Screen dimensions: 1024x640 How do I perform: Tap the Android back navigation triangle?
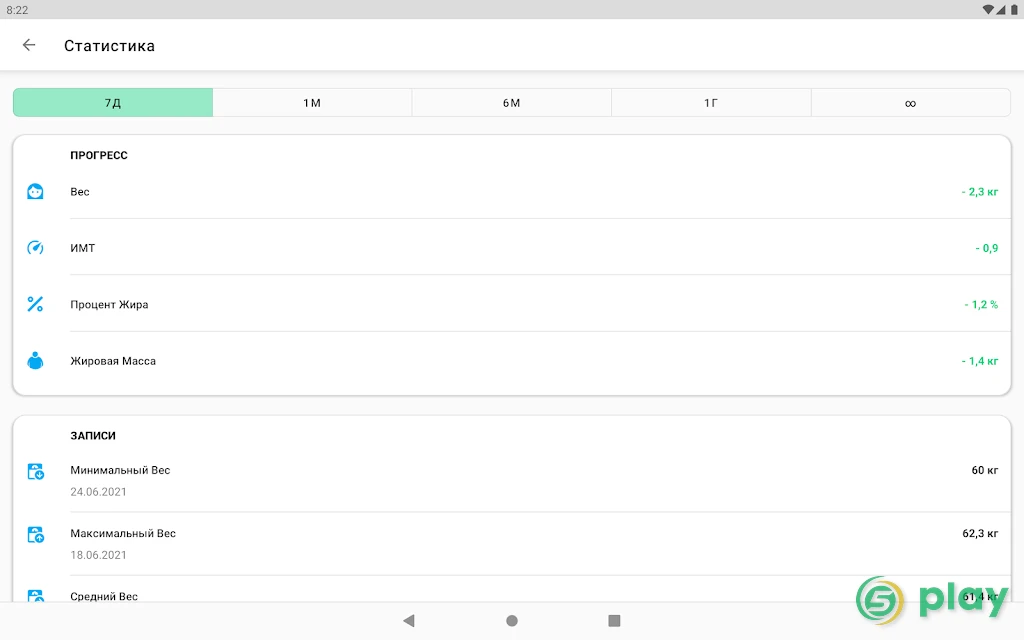409,620
